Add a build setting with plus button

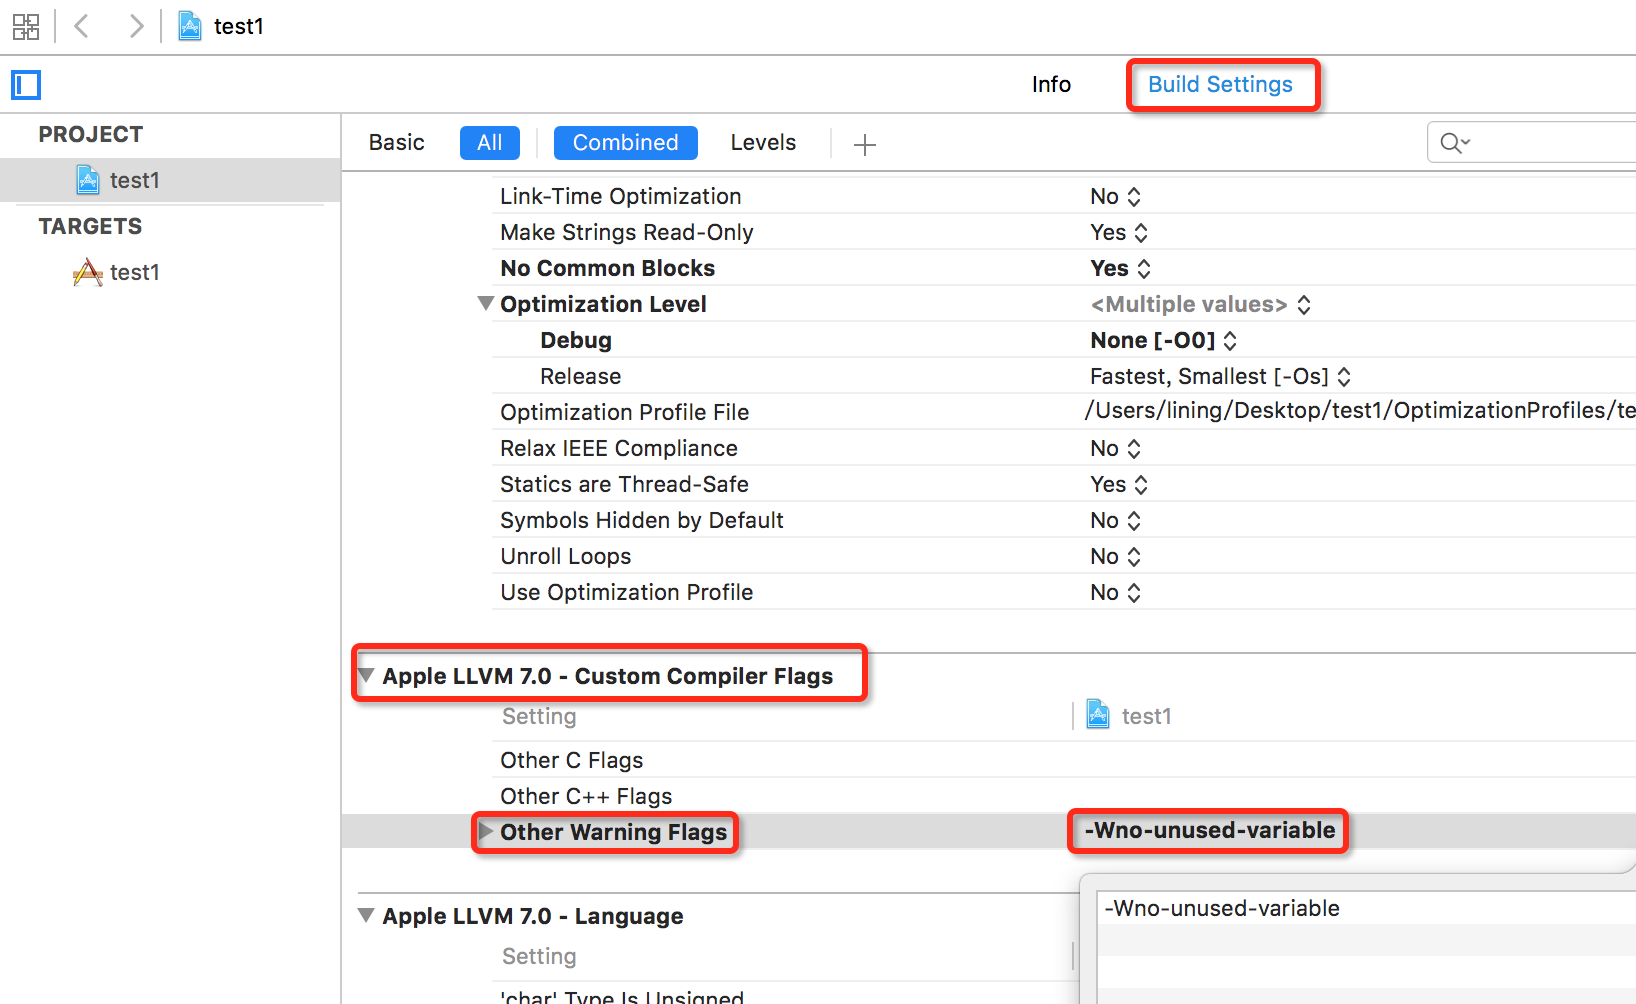point(865,144)
